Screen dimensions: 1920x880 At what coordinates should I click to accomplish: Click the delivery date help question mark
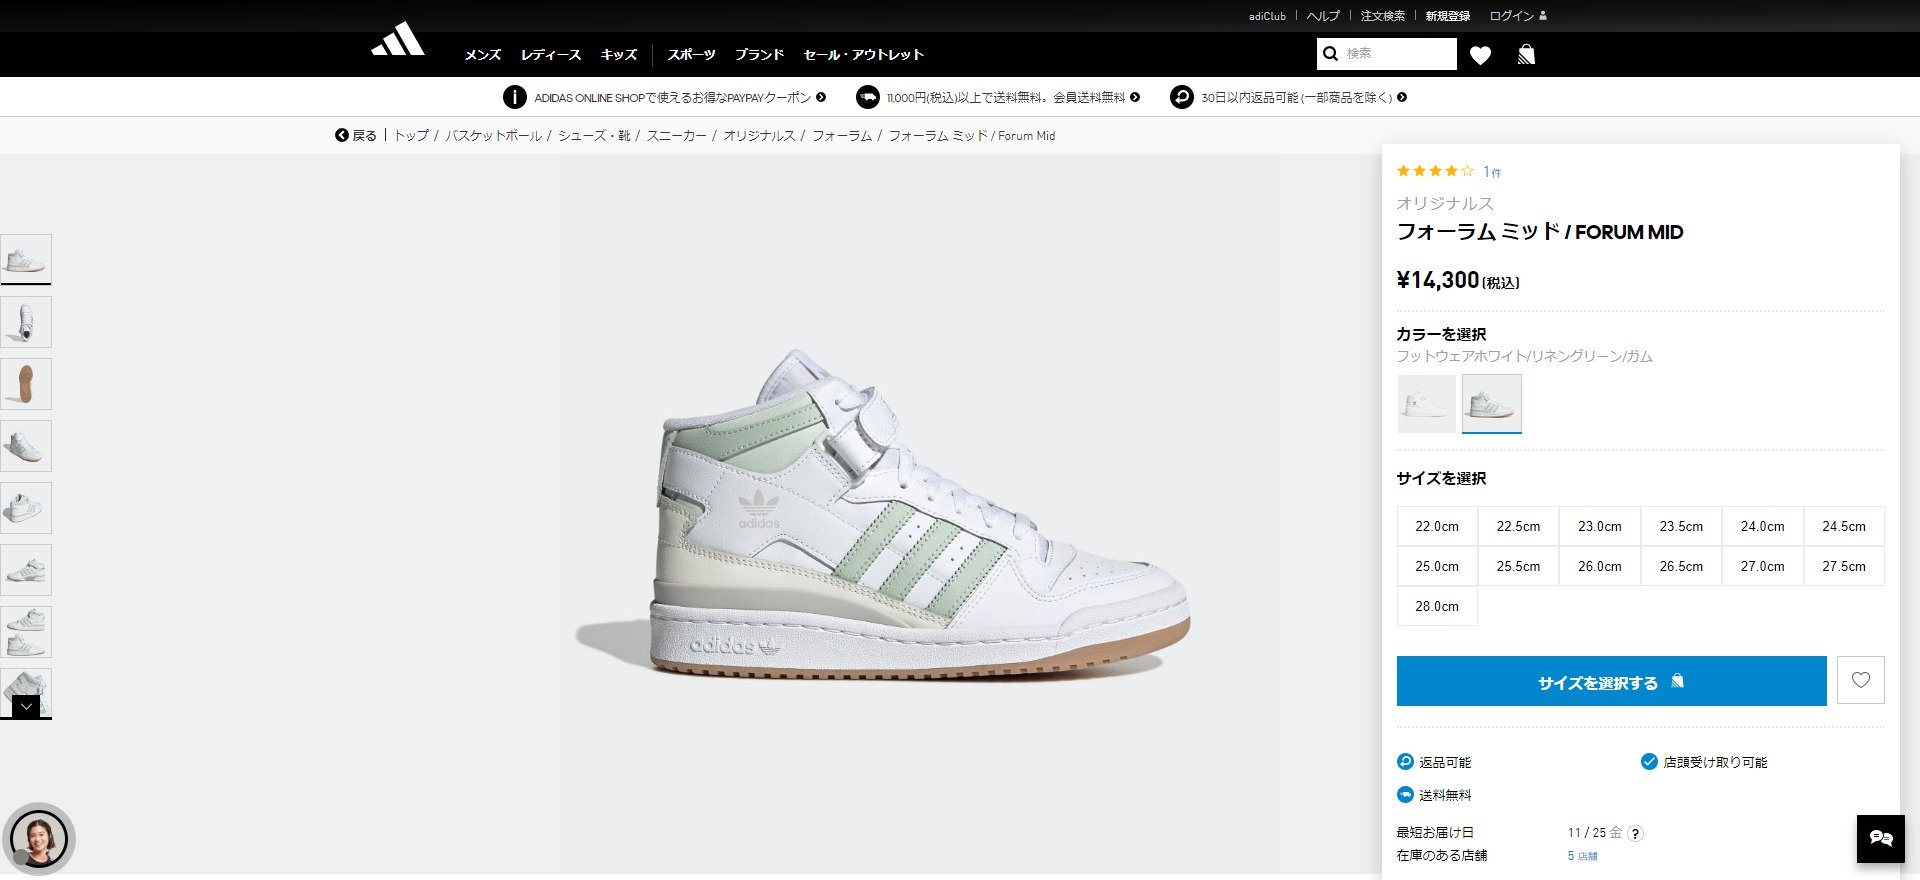tap(1636, 833)
